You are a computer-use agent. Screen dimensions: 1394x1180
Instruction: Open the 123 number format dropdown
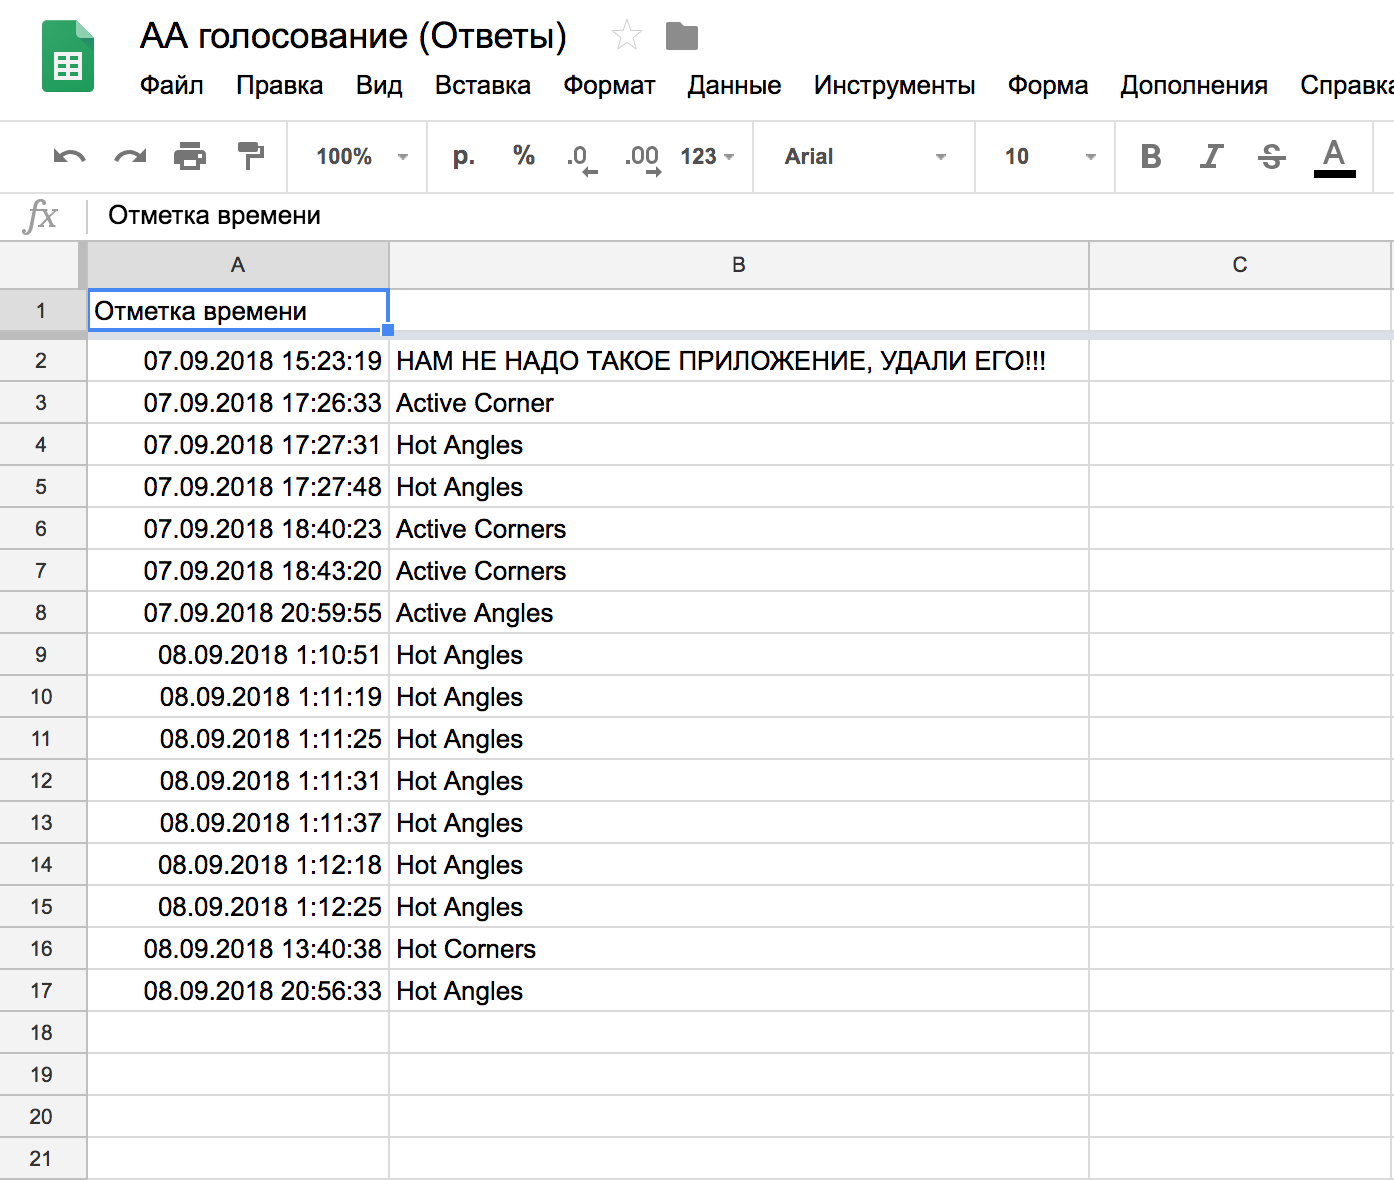coord(706,157)
